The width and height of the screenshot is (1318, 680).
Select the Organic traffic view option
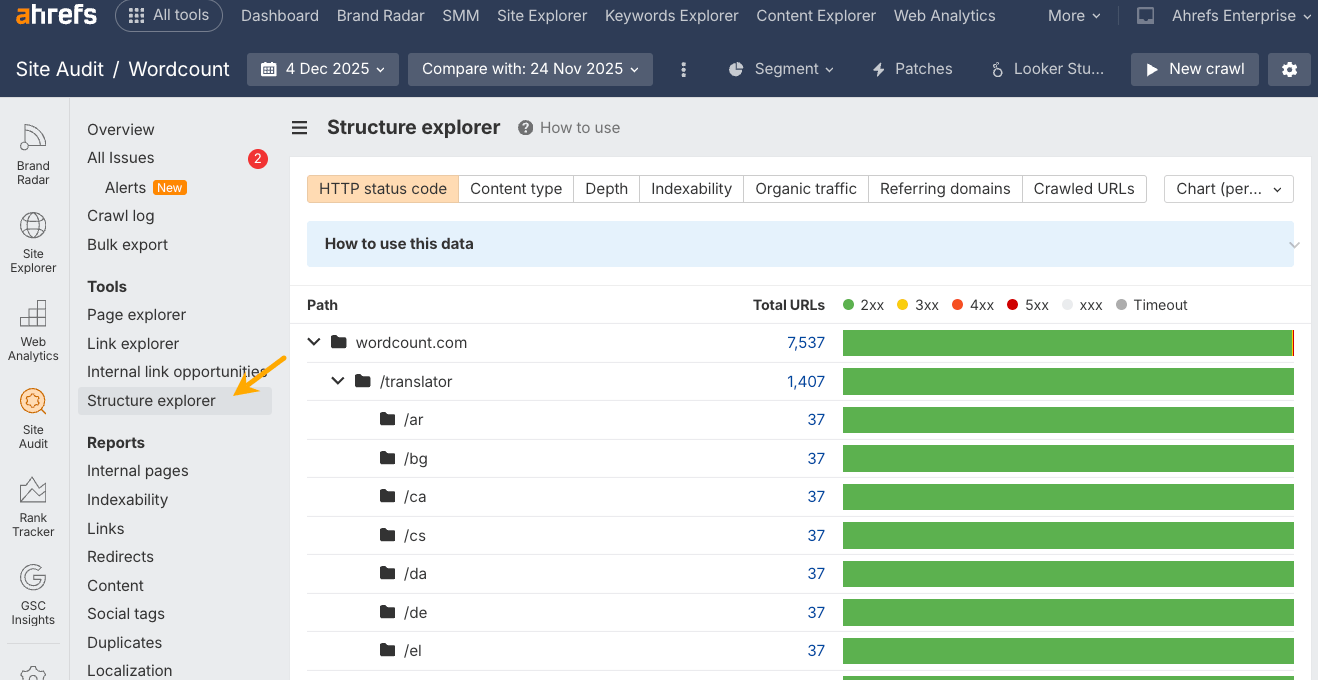(x=805, y=189)
